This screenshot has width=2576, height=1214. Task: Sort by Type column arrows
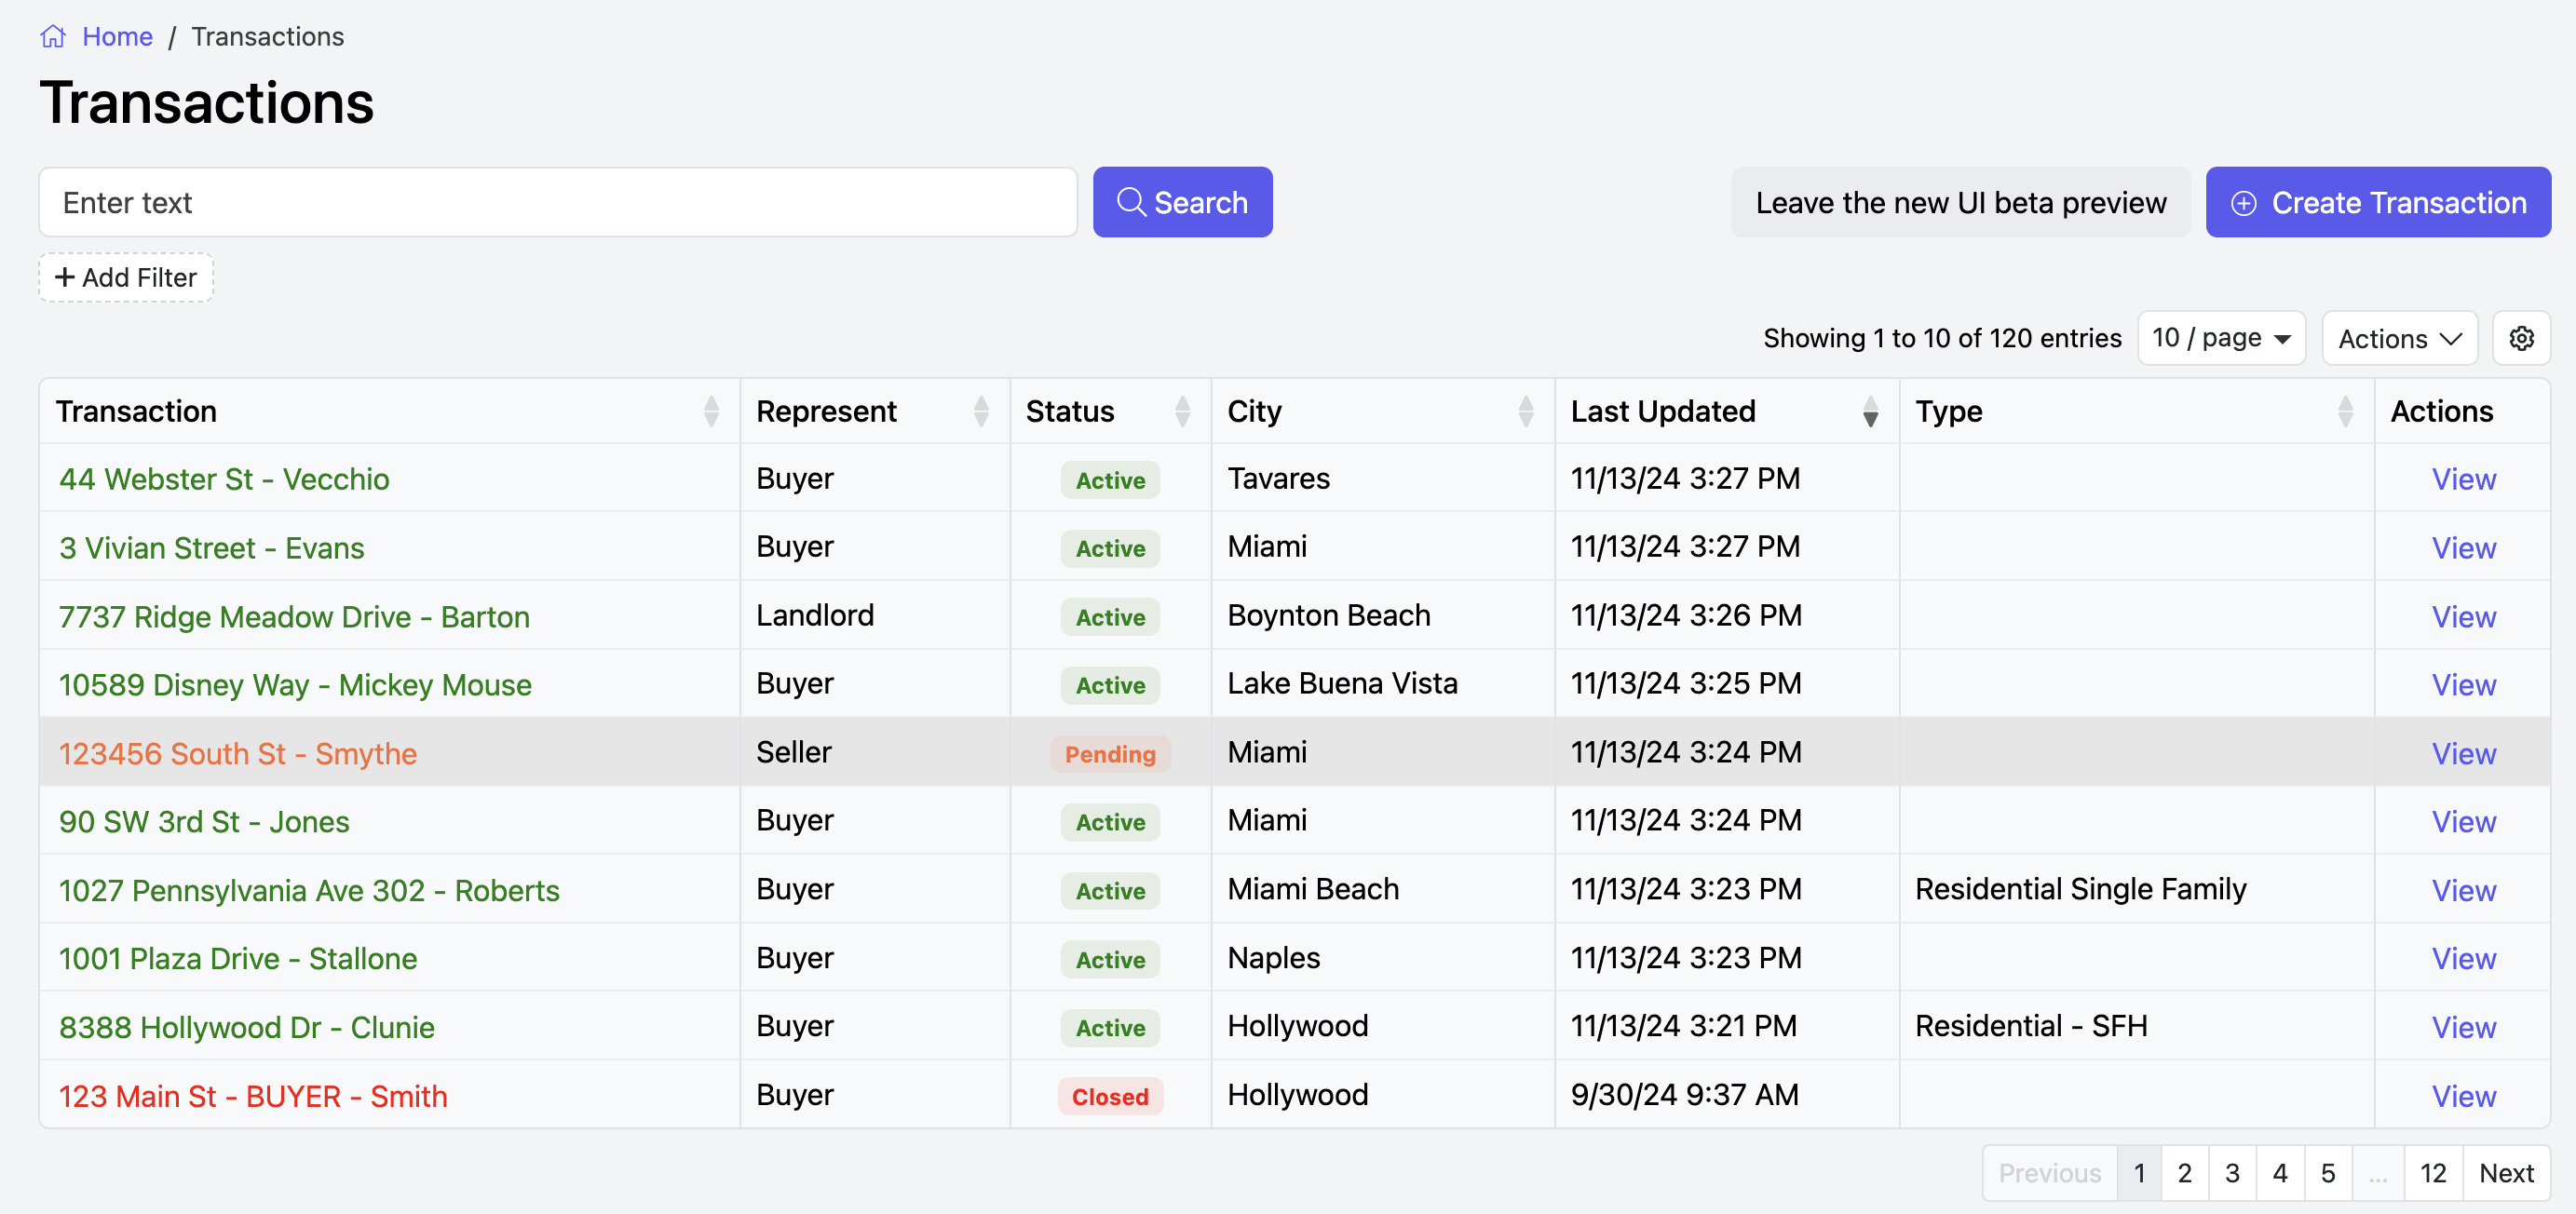click(x=2344, y=412)
